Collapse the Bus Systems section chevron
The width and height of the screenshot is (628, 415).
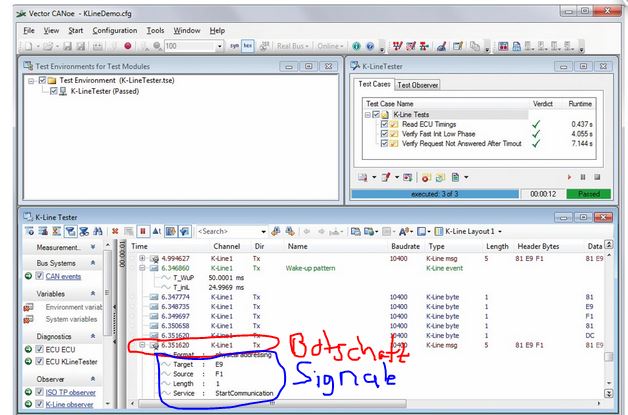point(93,263)
